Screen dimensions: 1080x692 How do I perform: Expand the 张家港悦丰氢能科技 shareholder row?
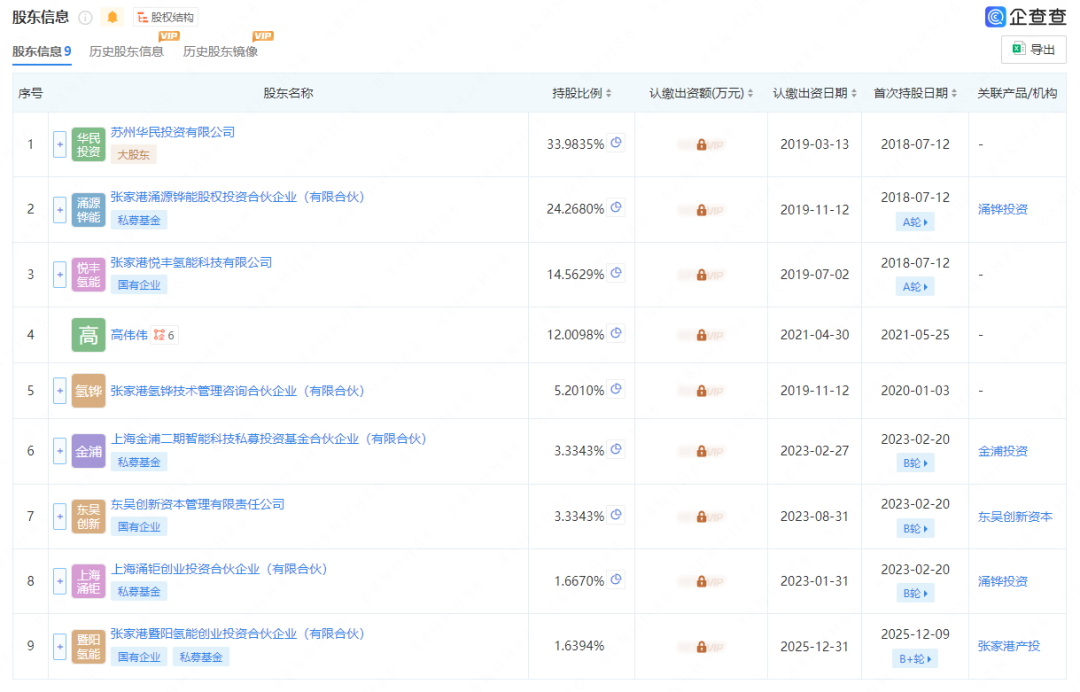point(60,274)
